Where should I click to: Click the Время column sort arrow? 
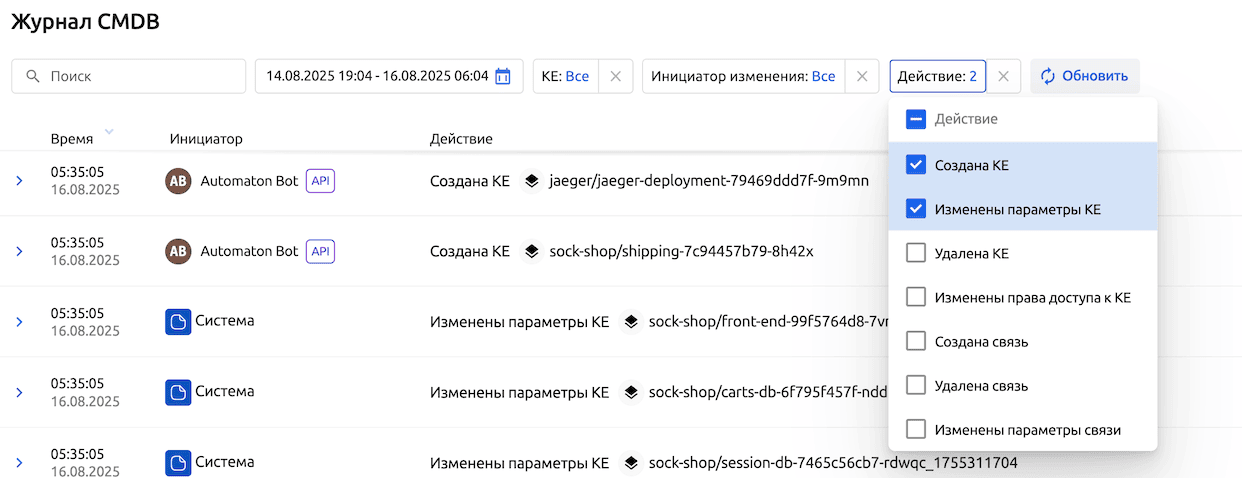click(x=108, y=133)
